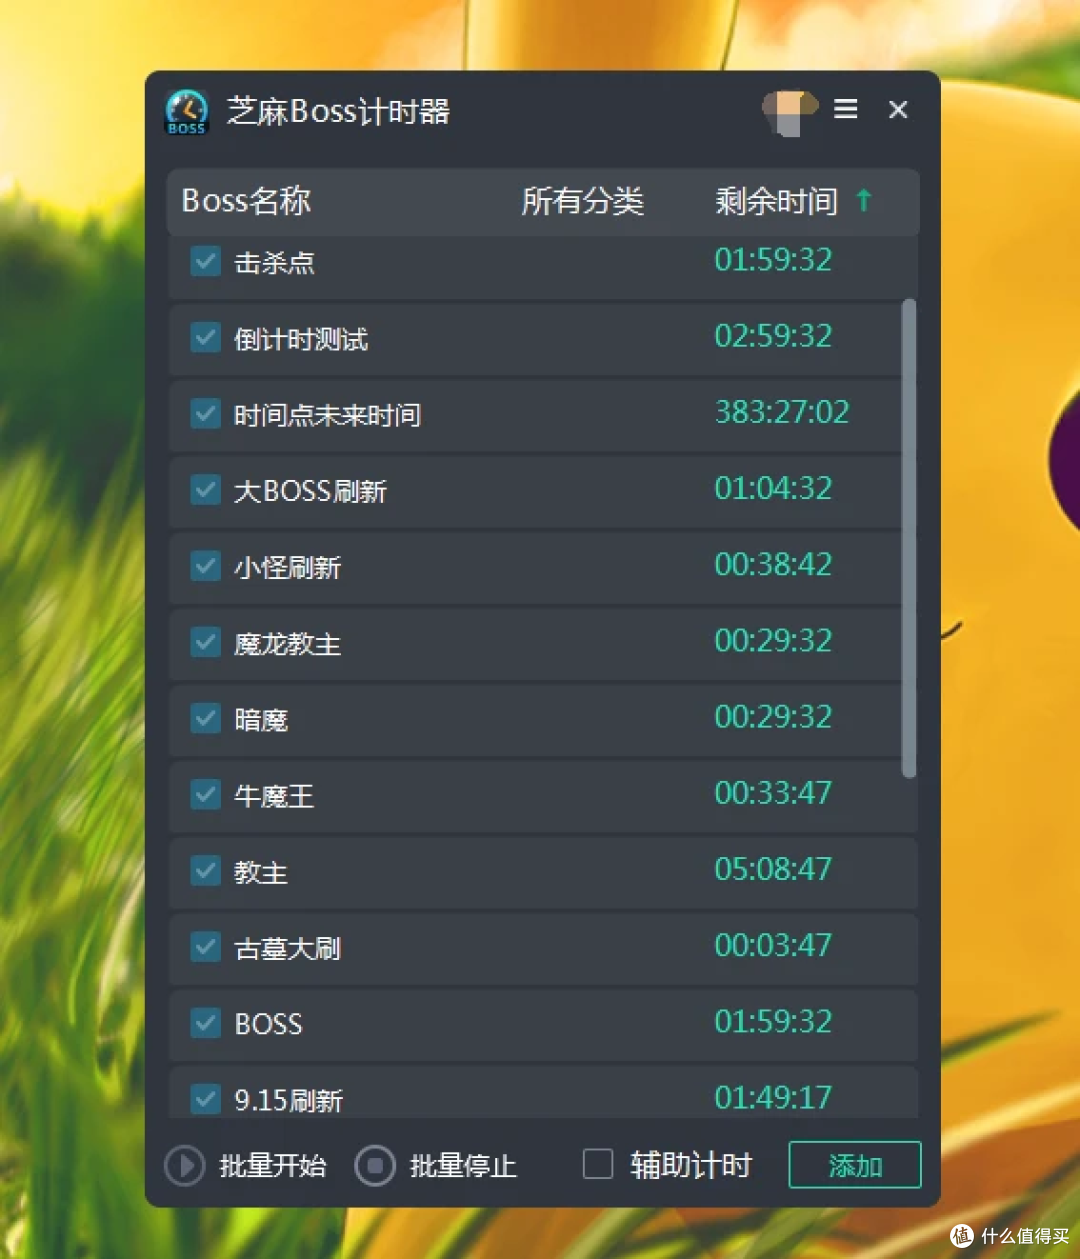Click the 00:38:42 remaining time value
The width and height of the screenshot is (1080, 1259).
(x=773, y=564)
